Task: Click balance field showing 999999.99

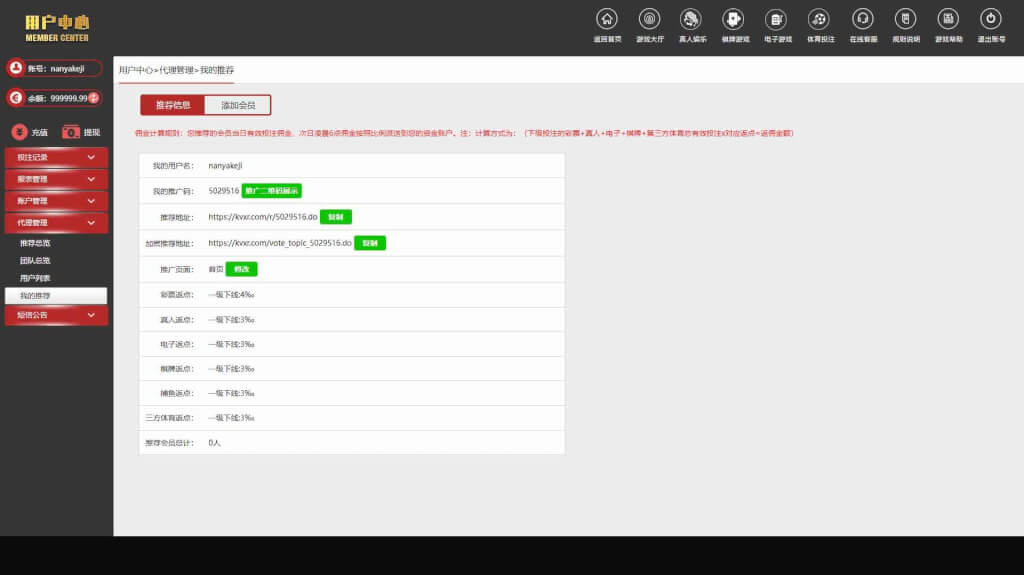Action: pos(54,98)
